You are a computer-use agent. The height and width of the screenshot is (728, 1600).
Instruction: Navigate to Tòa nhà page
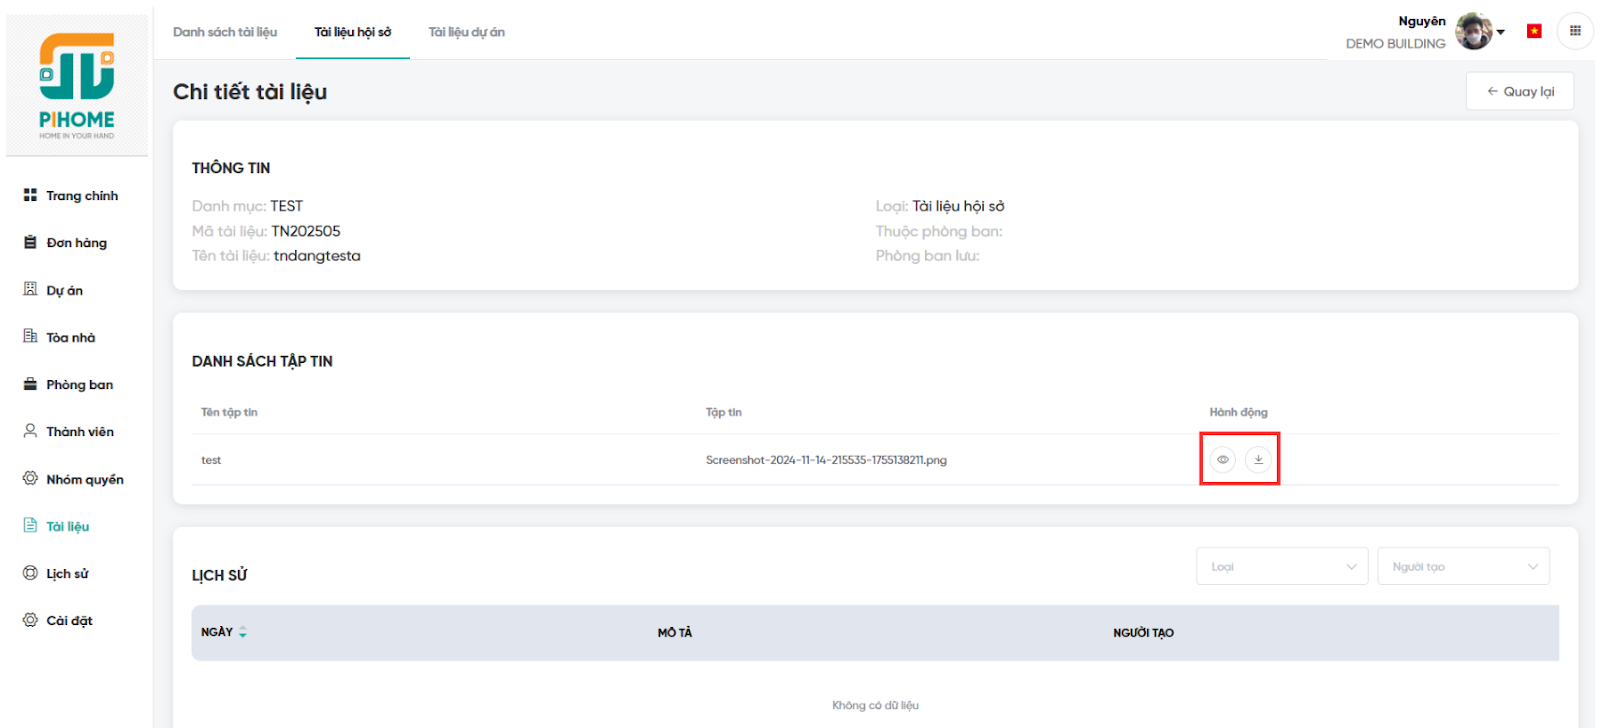click(x=70, y=338)
